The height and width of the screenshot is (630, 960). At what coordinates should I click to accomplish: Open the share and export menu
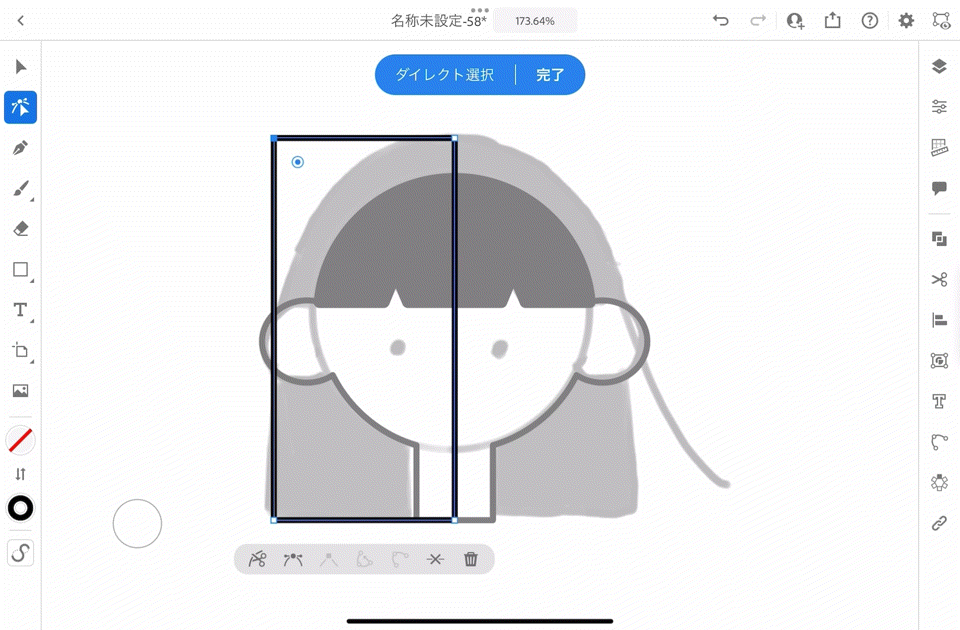pyautogui.click(x=833, y=21)
